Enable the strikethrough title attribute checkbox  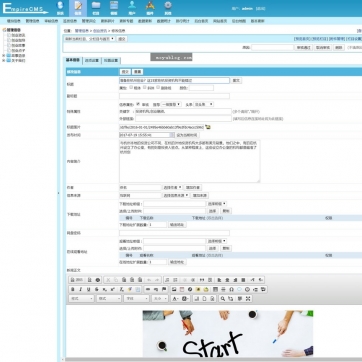pos(158,88)
